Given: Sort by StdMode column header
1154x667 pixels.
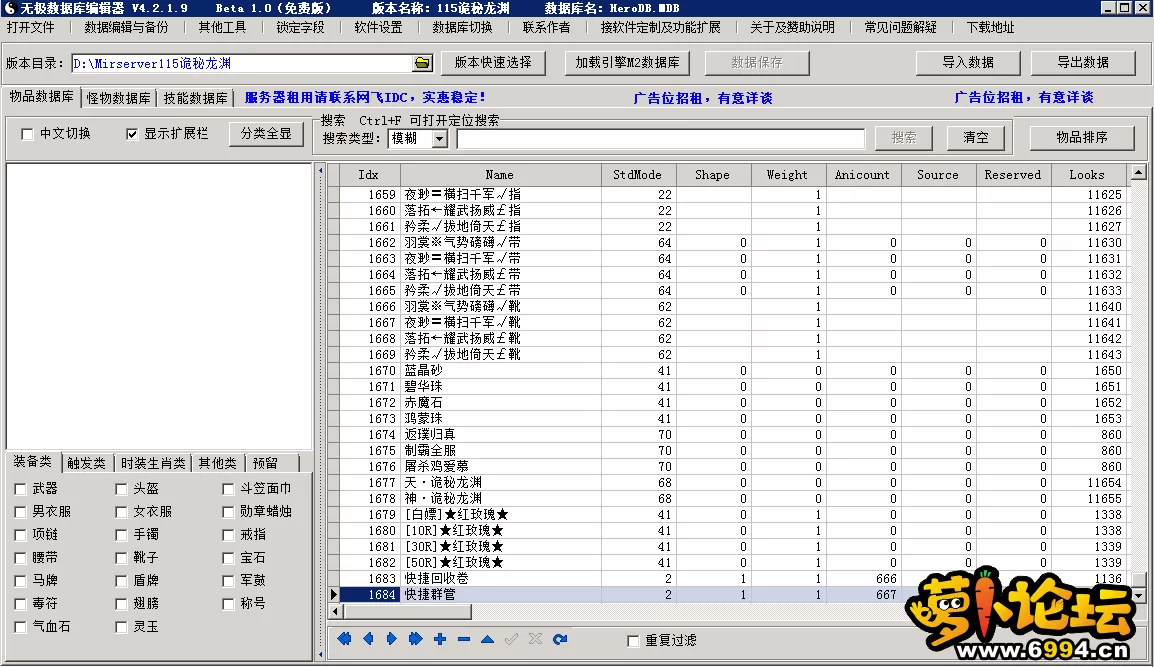Looking at the screenshot, I should click(x=637, y=175).
